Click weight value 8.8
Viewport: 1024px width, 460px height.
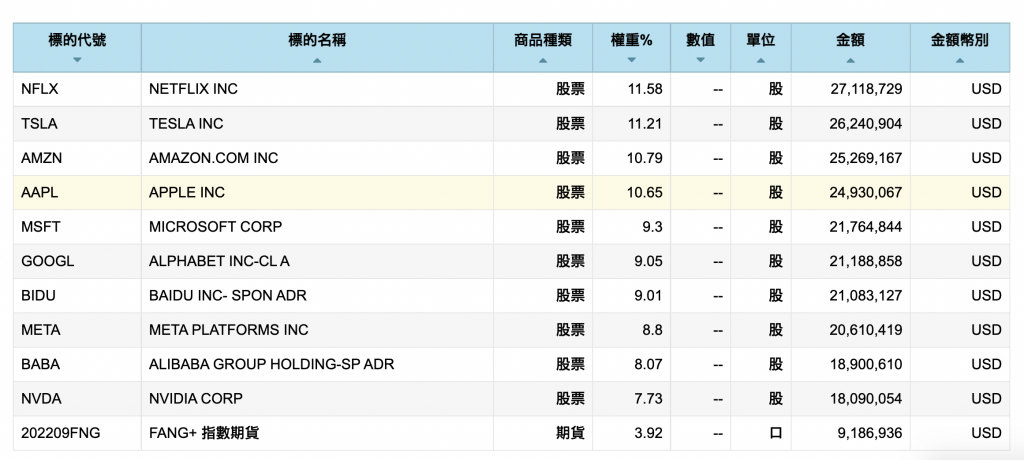[652, 330]
